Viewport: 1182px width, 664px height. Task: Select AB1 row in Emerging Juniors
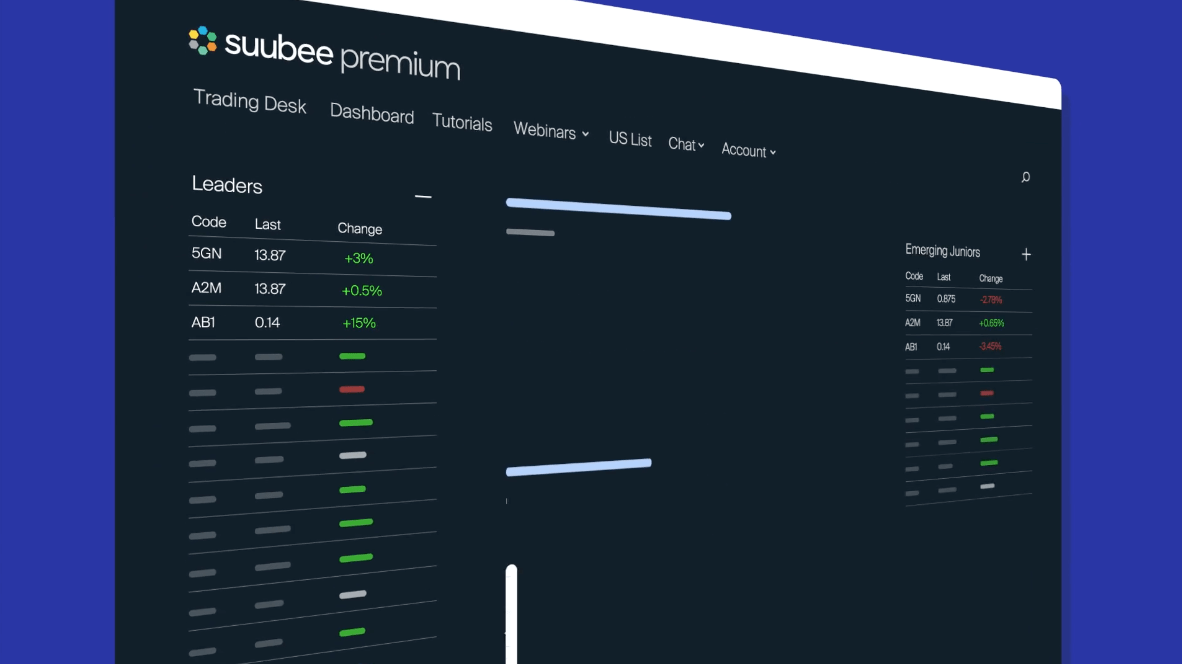[x=969, y=347]
